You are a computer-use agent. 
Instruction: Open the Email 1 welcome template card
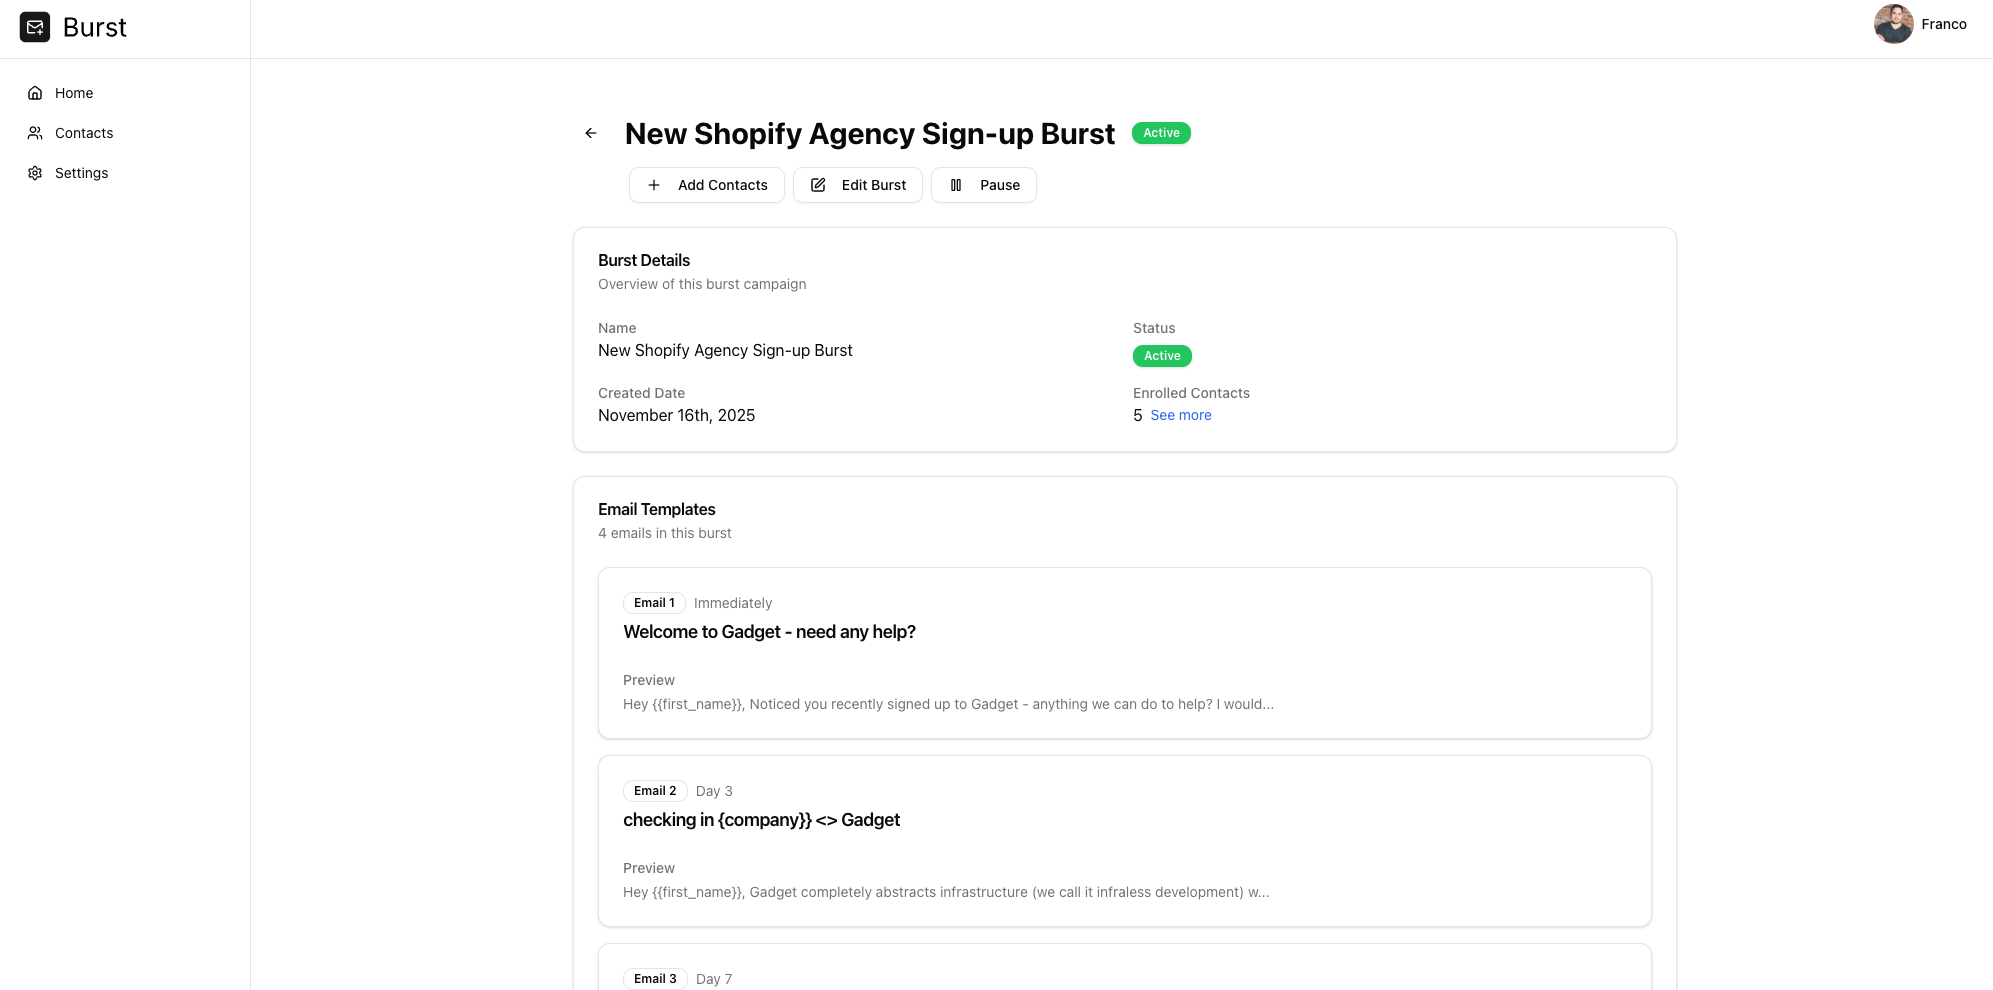(1124, 653)
